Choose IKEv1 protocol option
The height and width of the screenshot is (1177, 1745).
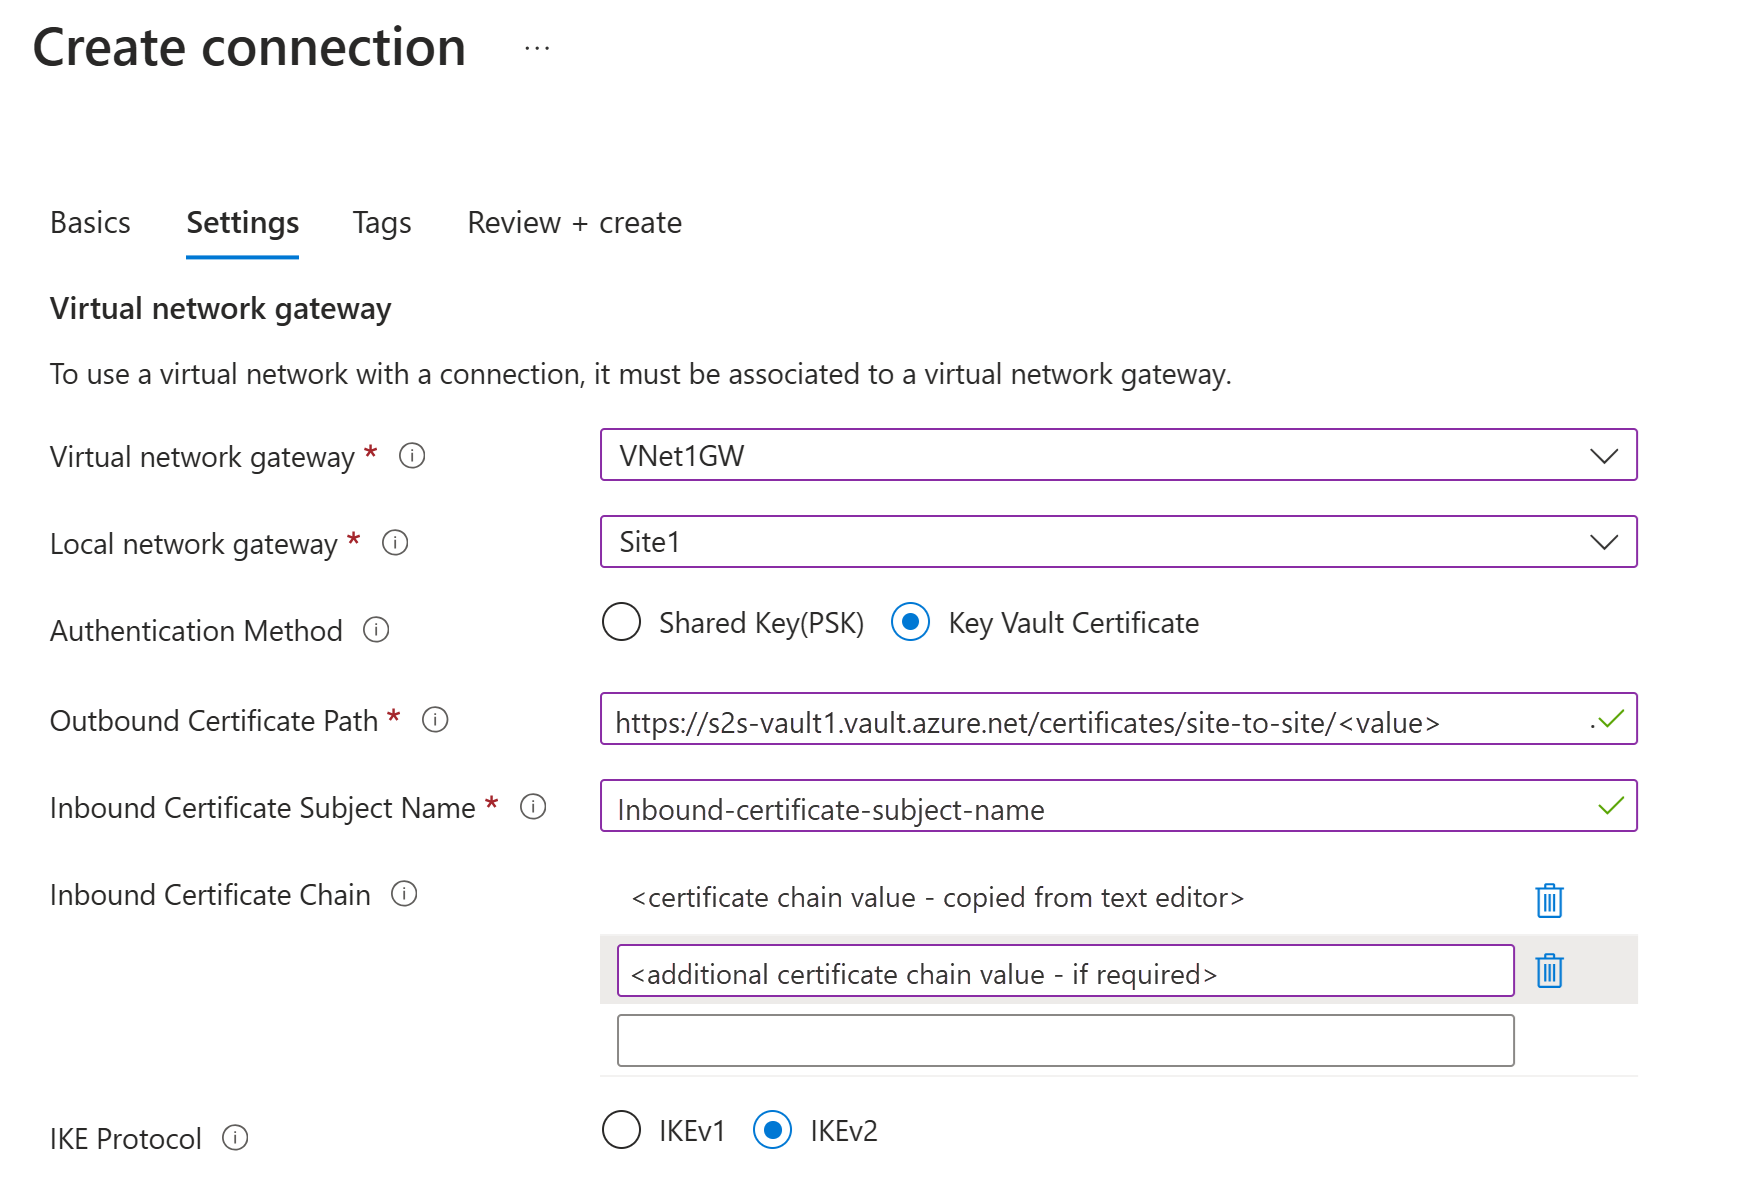tap(621, 1130)
